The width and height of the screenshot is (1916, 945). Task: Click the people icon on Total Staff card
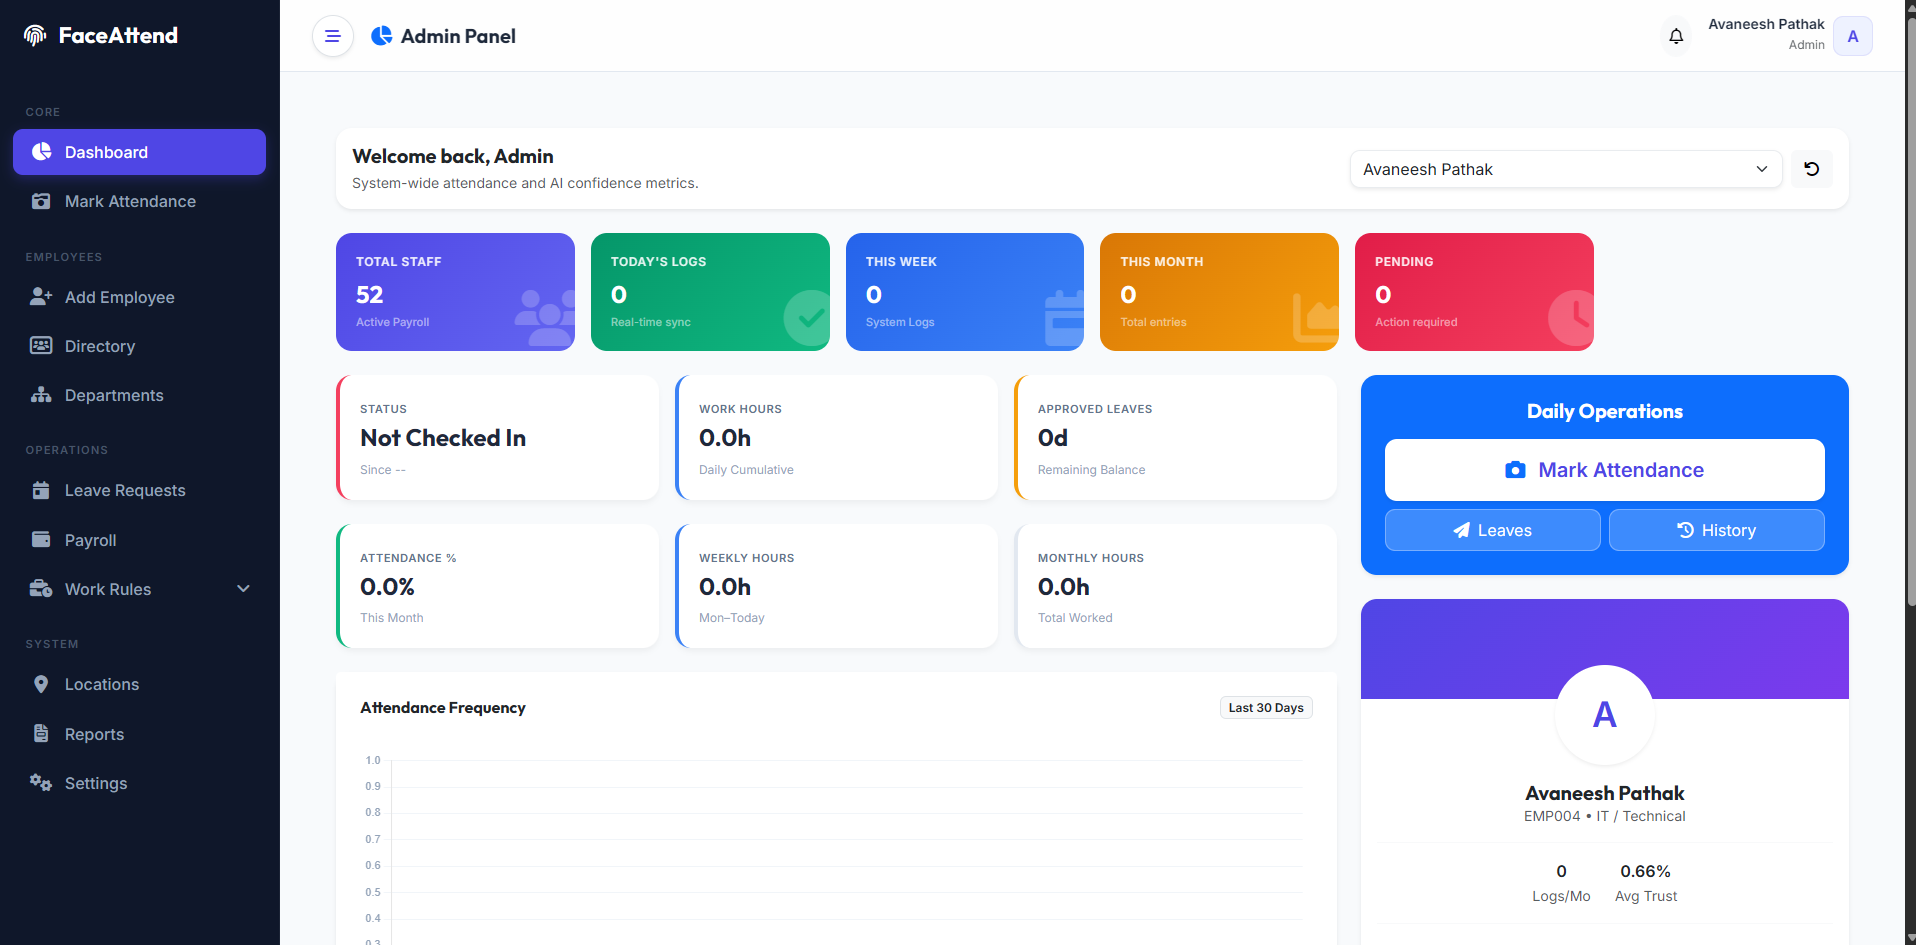pyautogui.click(x=545, y=318)
